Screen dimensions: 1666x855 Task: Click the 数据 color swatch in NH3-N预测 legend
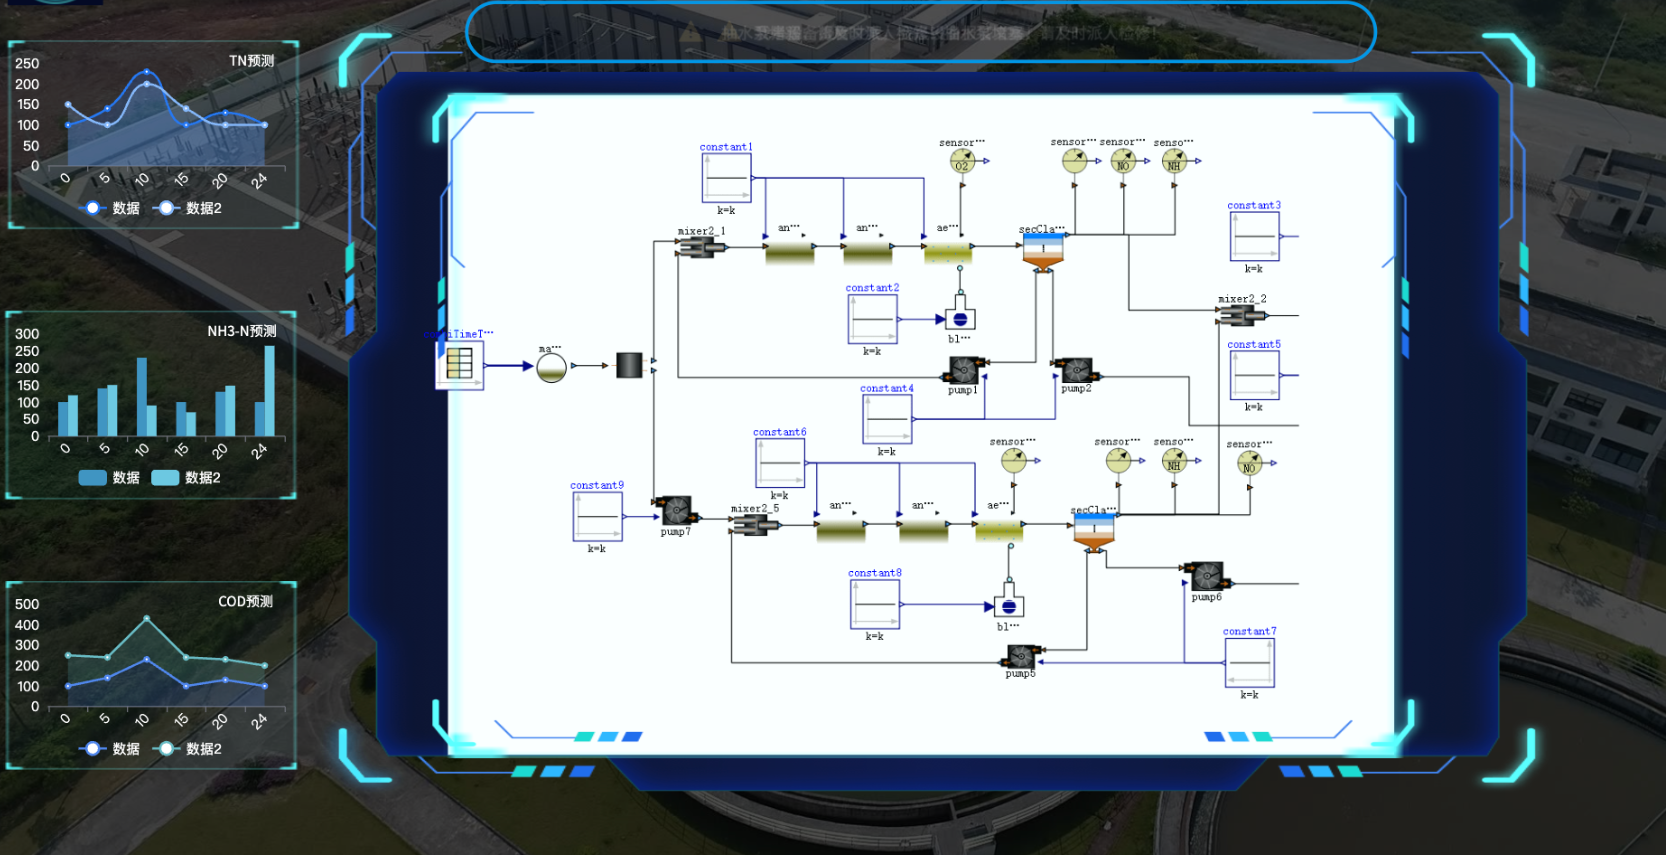[x=92, y=478]
